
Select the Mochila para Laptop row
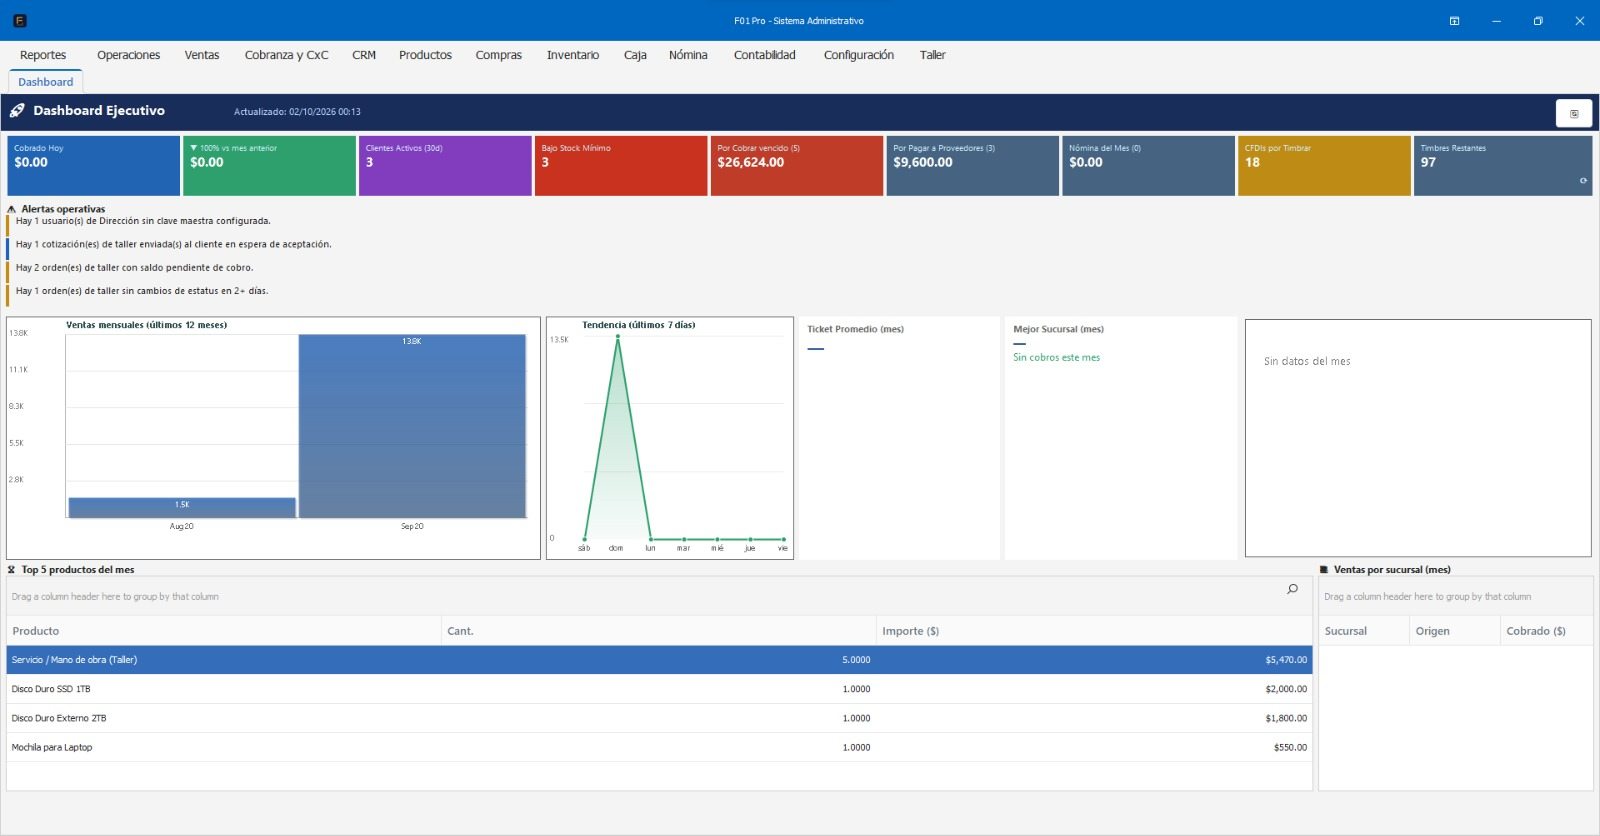[x=659, y=747]
